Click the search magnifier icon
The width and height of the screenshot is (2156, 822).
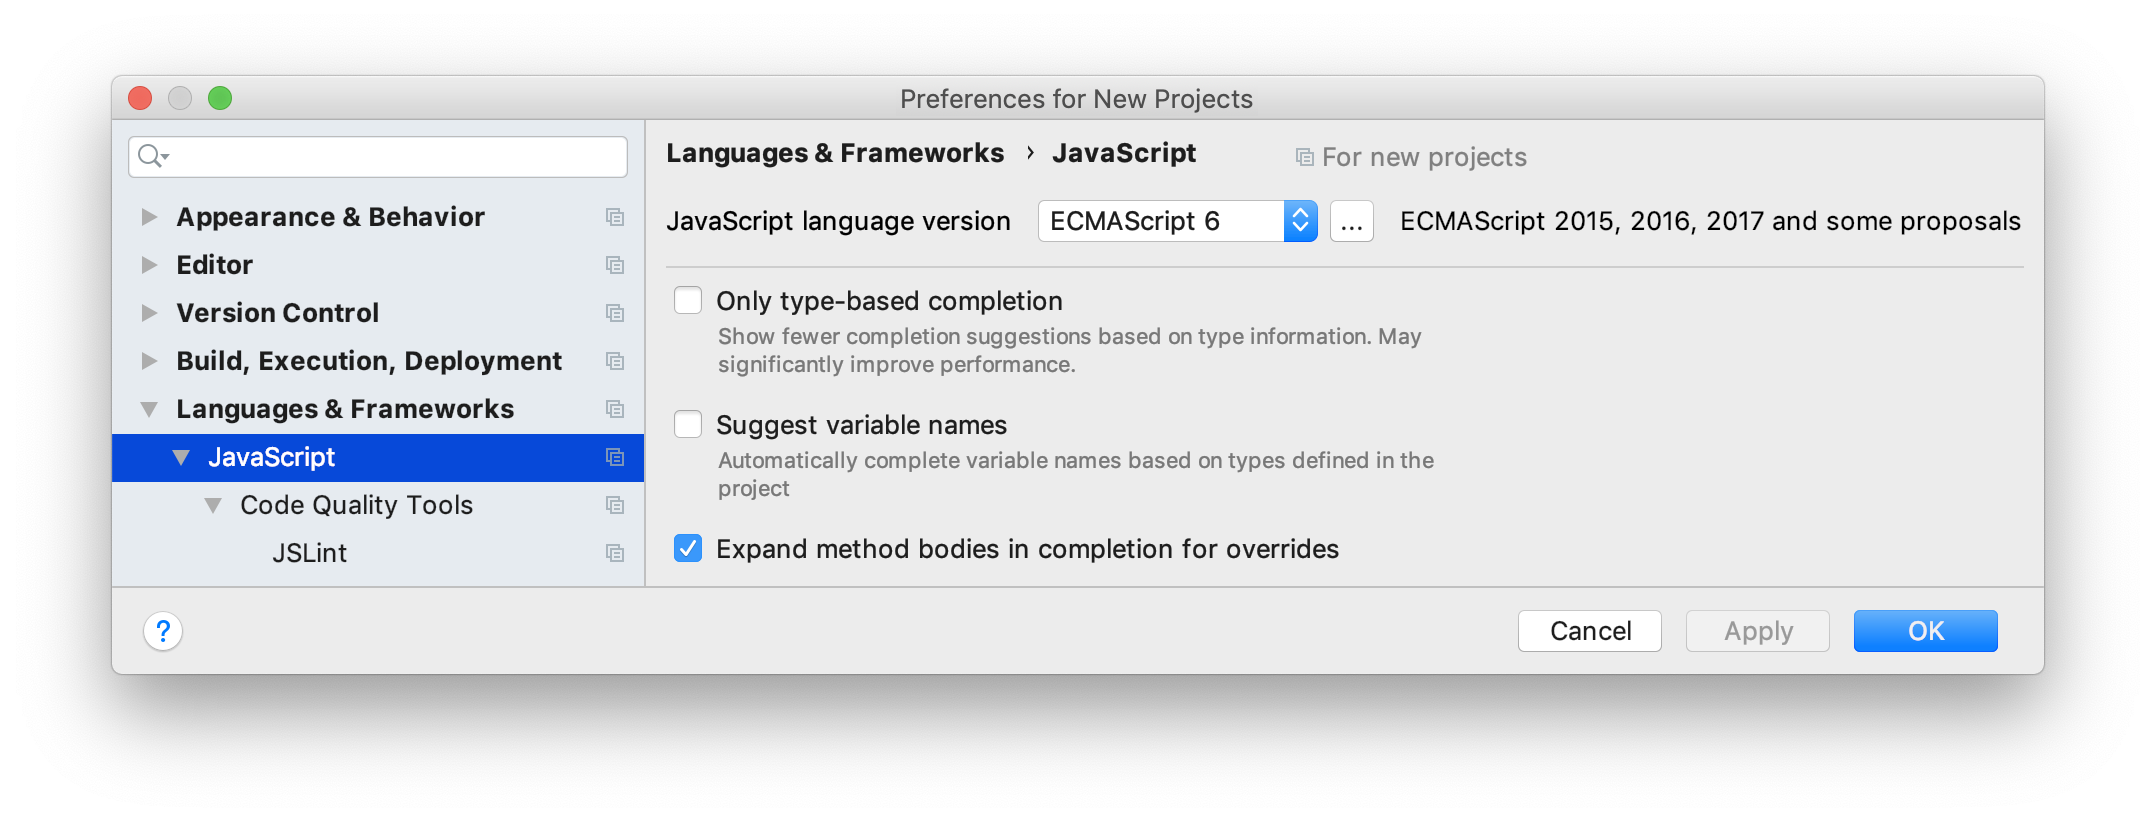pyautogui.click(x=151, y=156)
